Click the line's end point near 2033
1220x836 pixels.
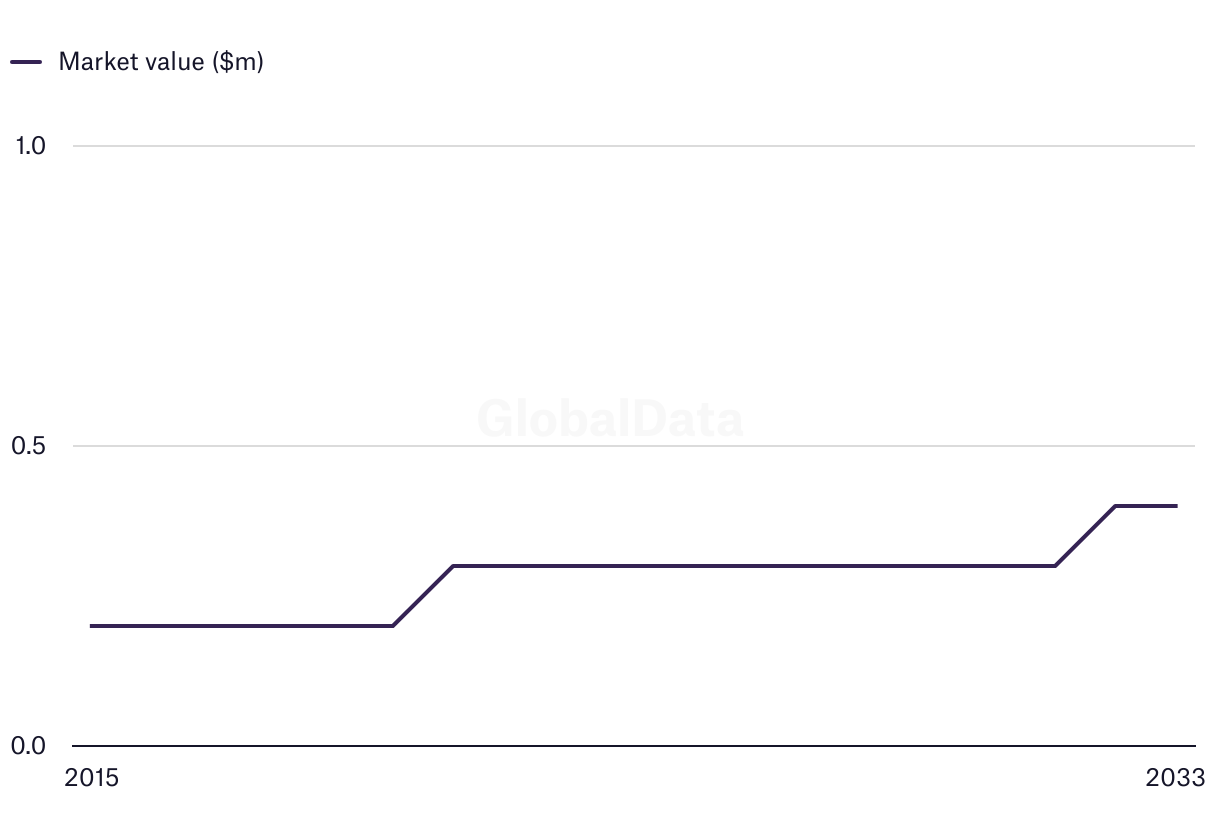(1176, 506)
